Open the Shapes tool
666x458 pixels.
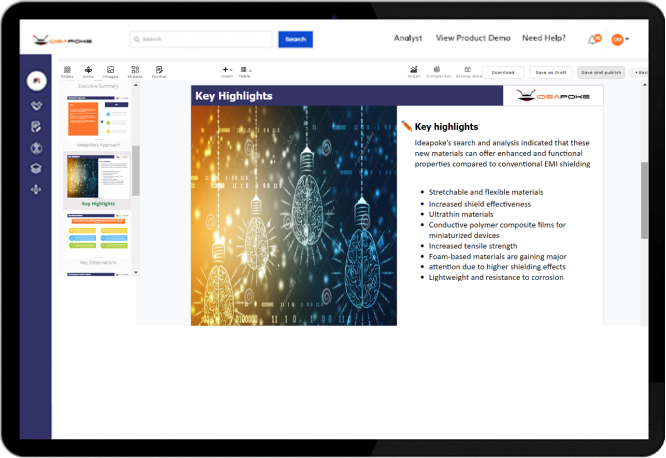135,72
